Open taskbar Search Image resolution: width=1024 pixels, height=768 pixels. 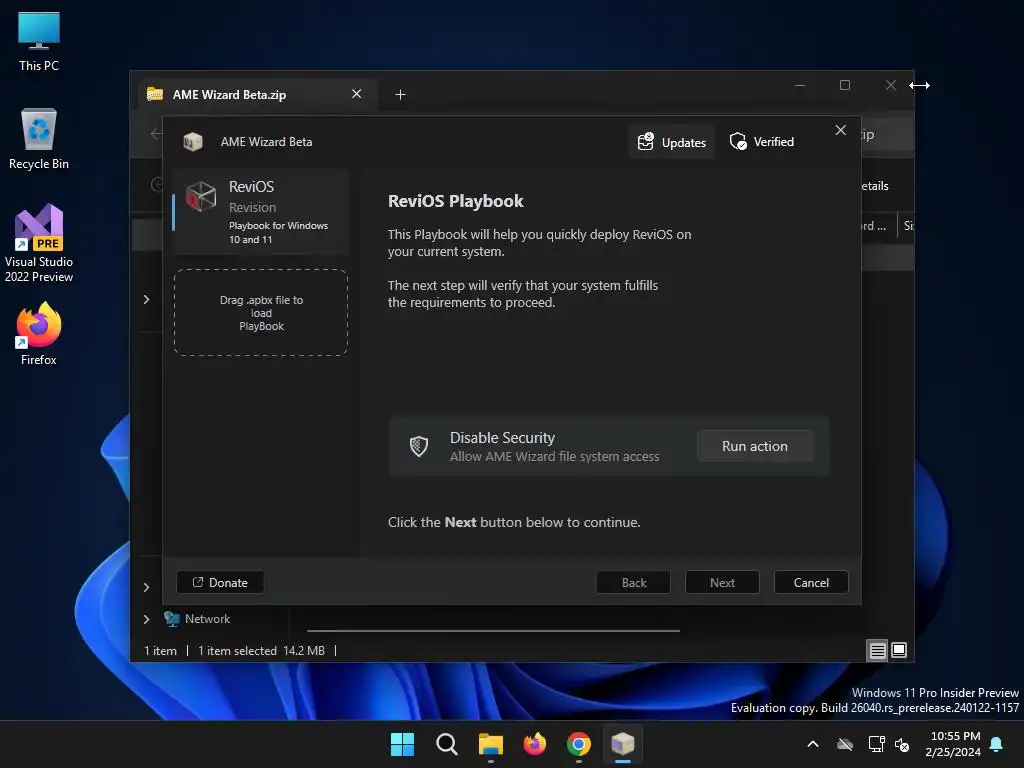click(447, 744)
